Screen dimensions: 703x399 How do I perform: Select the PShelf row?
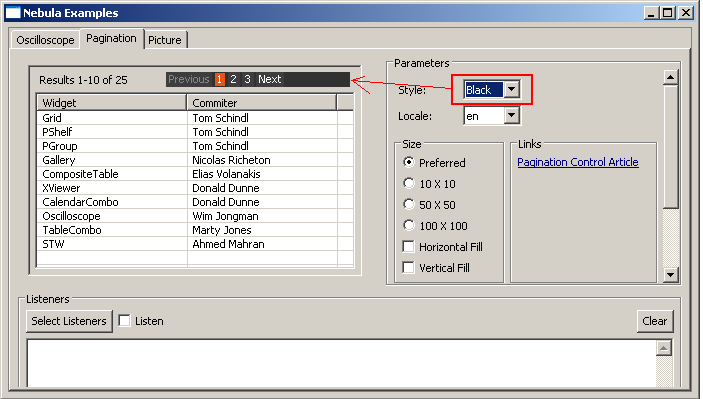195,132
